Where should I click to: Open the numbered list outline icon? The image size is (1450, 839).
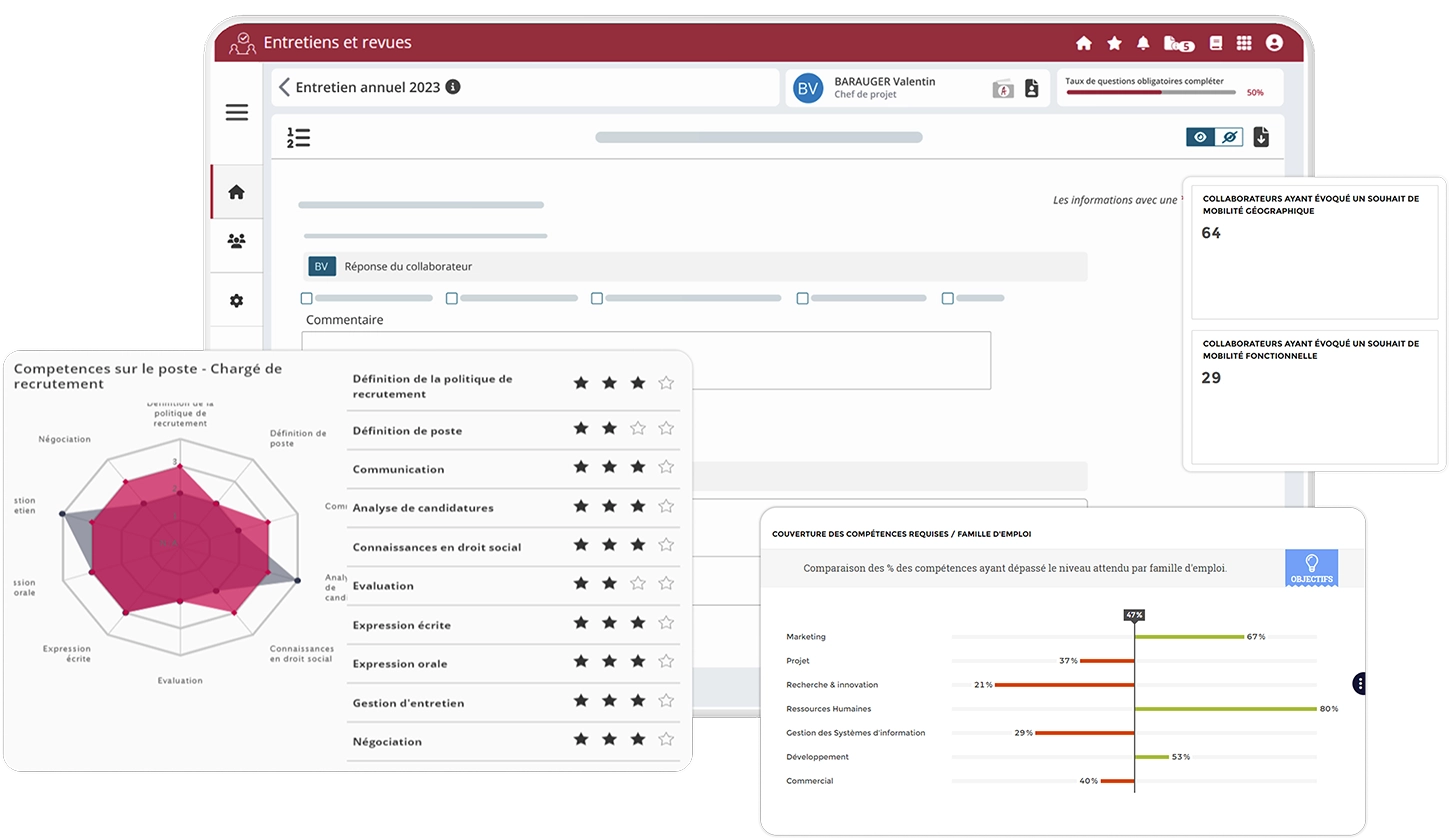coord(298,138)
